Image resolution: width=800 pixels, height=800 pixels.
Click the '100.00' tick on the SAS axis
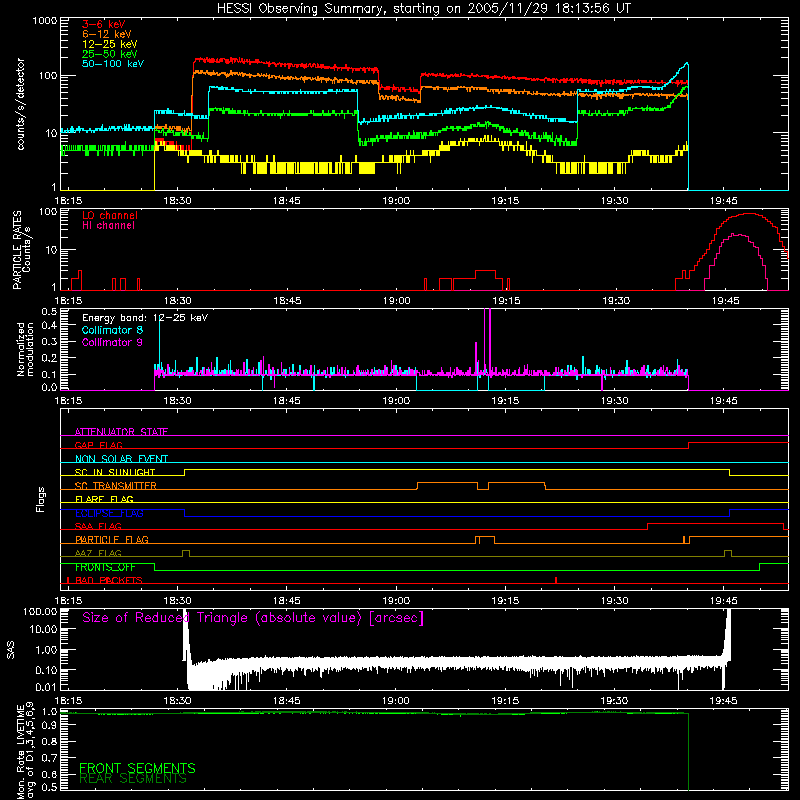(x=40, y=611)
